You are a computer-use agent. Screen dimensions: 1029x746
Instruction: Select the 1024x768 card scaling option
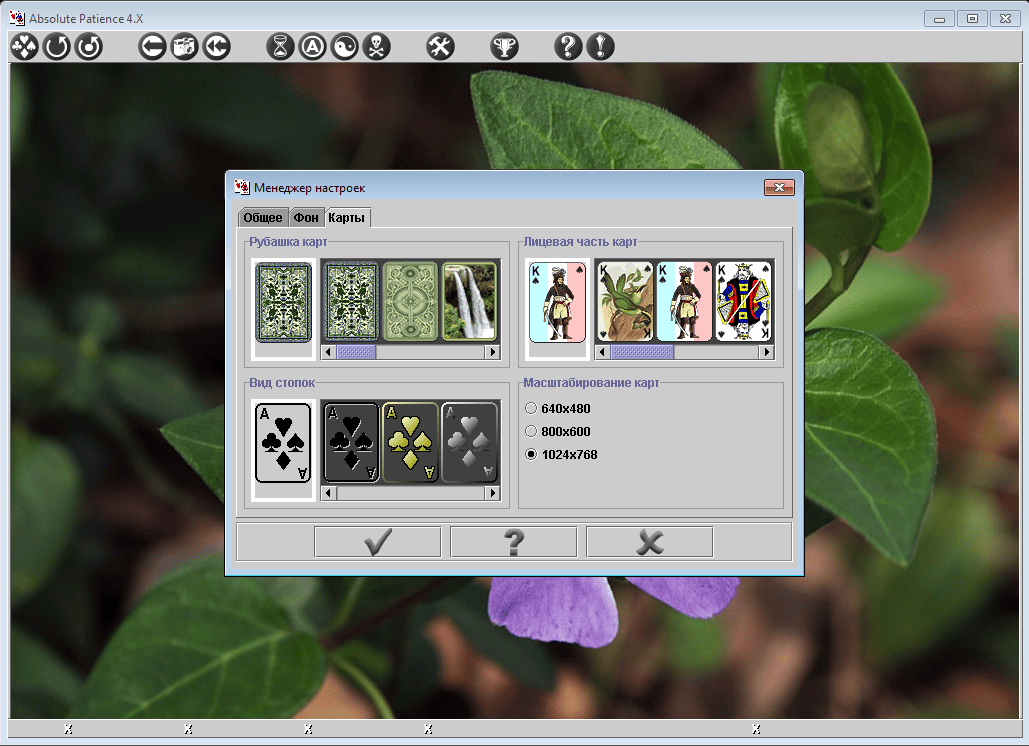(532, 455)
